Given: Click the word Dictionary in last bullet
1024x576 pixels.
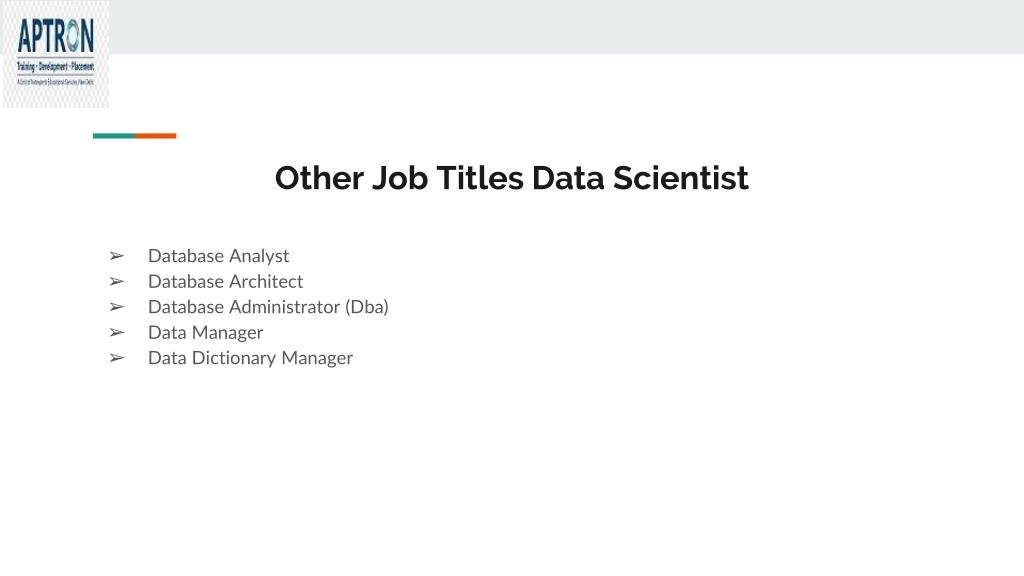Looking at the screenshot, I should (x=234, y=358).
